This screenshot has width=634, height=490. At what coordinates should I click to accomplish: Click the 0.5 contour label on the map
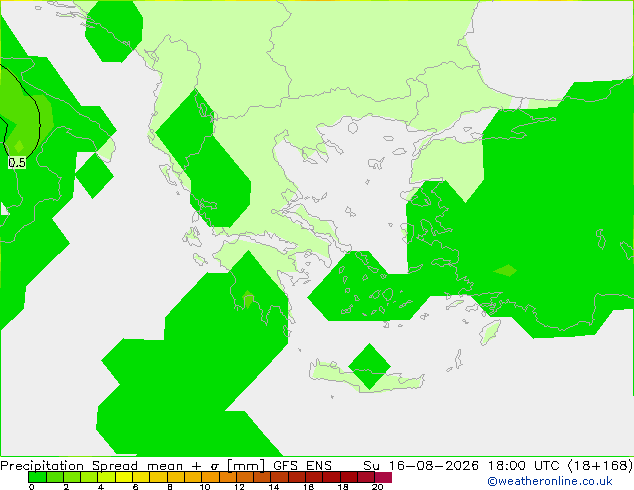17,163
